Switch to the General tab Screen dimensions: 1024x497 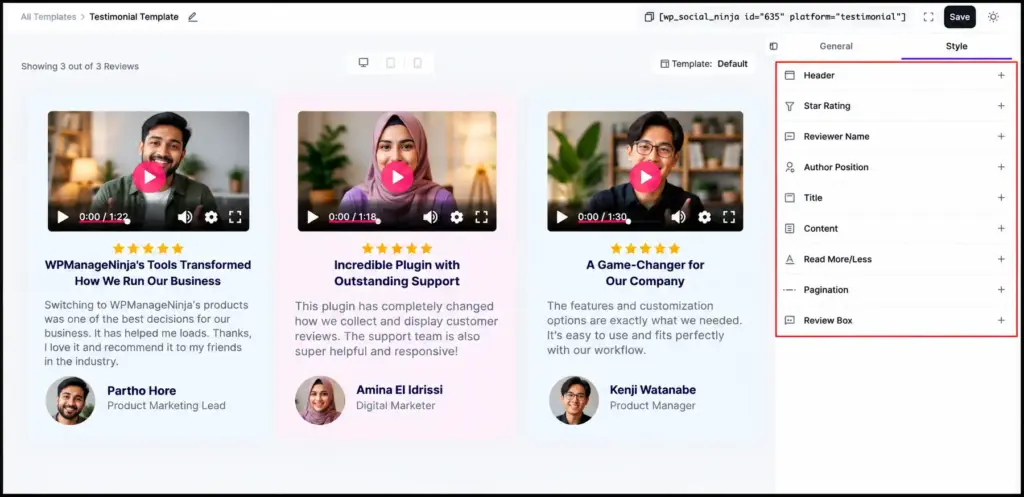point(836,46)
